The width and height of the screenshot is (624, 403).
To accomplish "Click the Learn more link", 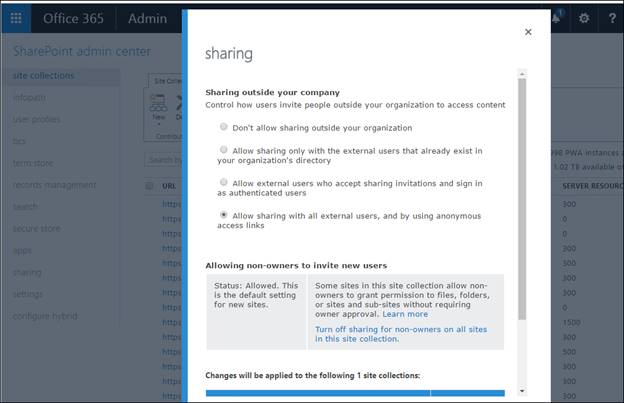I will [405, 314].
